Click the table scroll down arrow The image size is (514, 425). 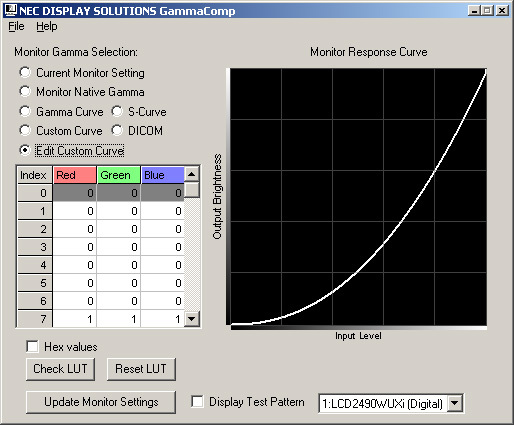(x=192, y=318)
